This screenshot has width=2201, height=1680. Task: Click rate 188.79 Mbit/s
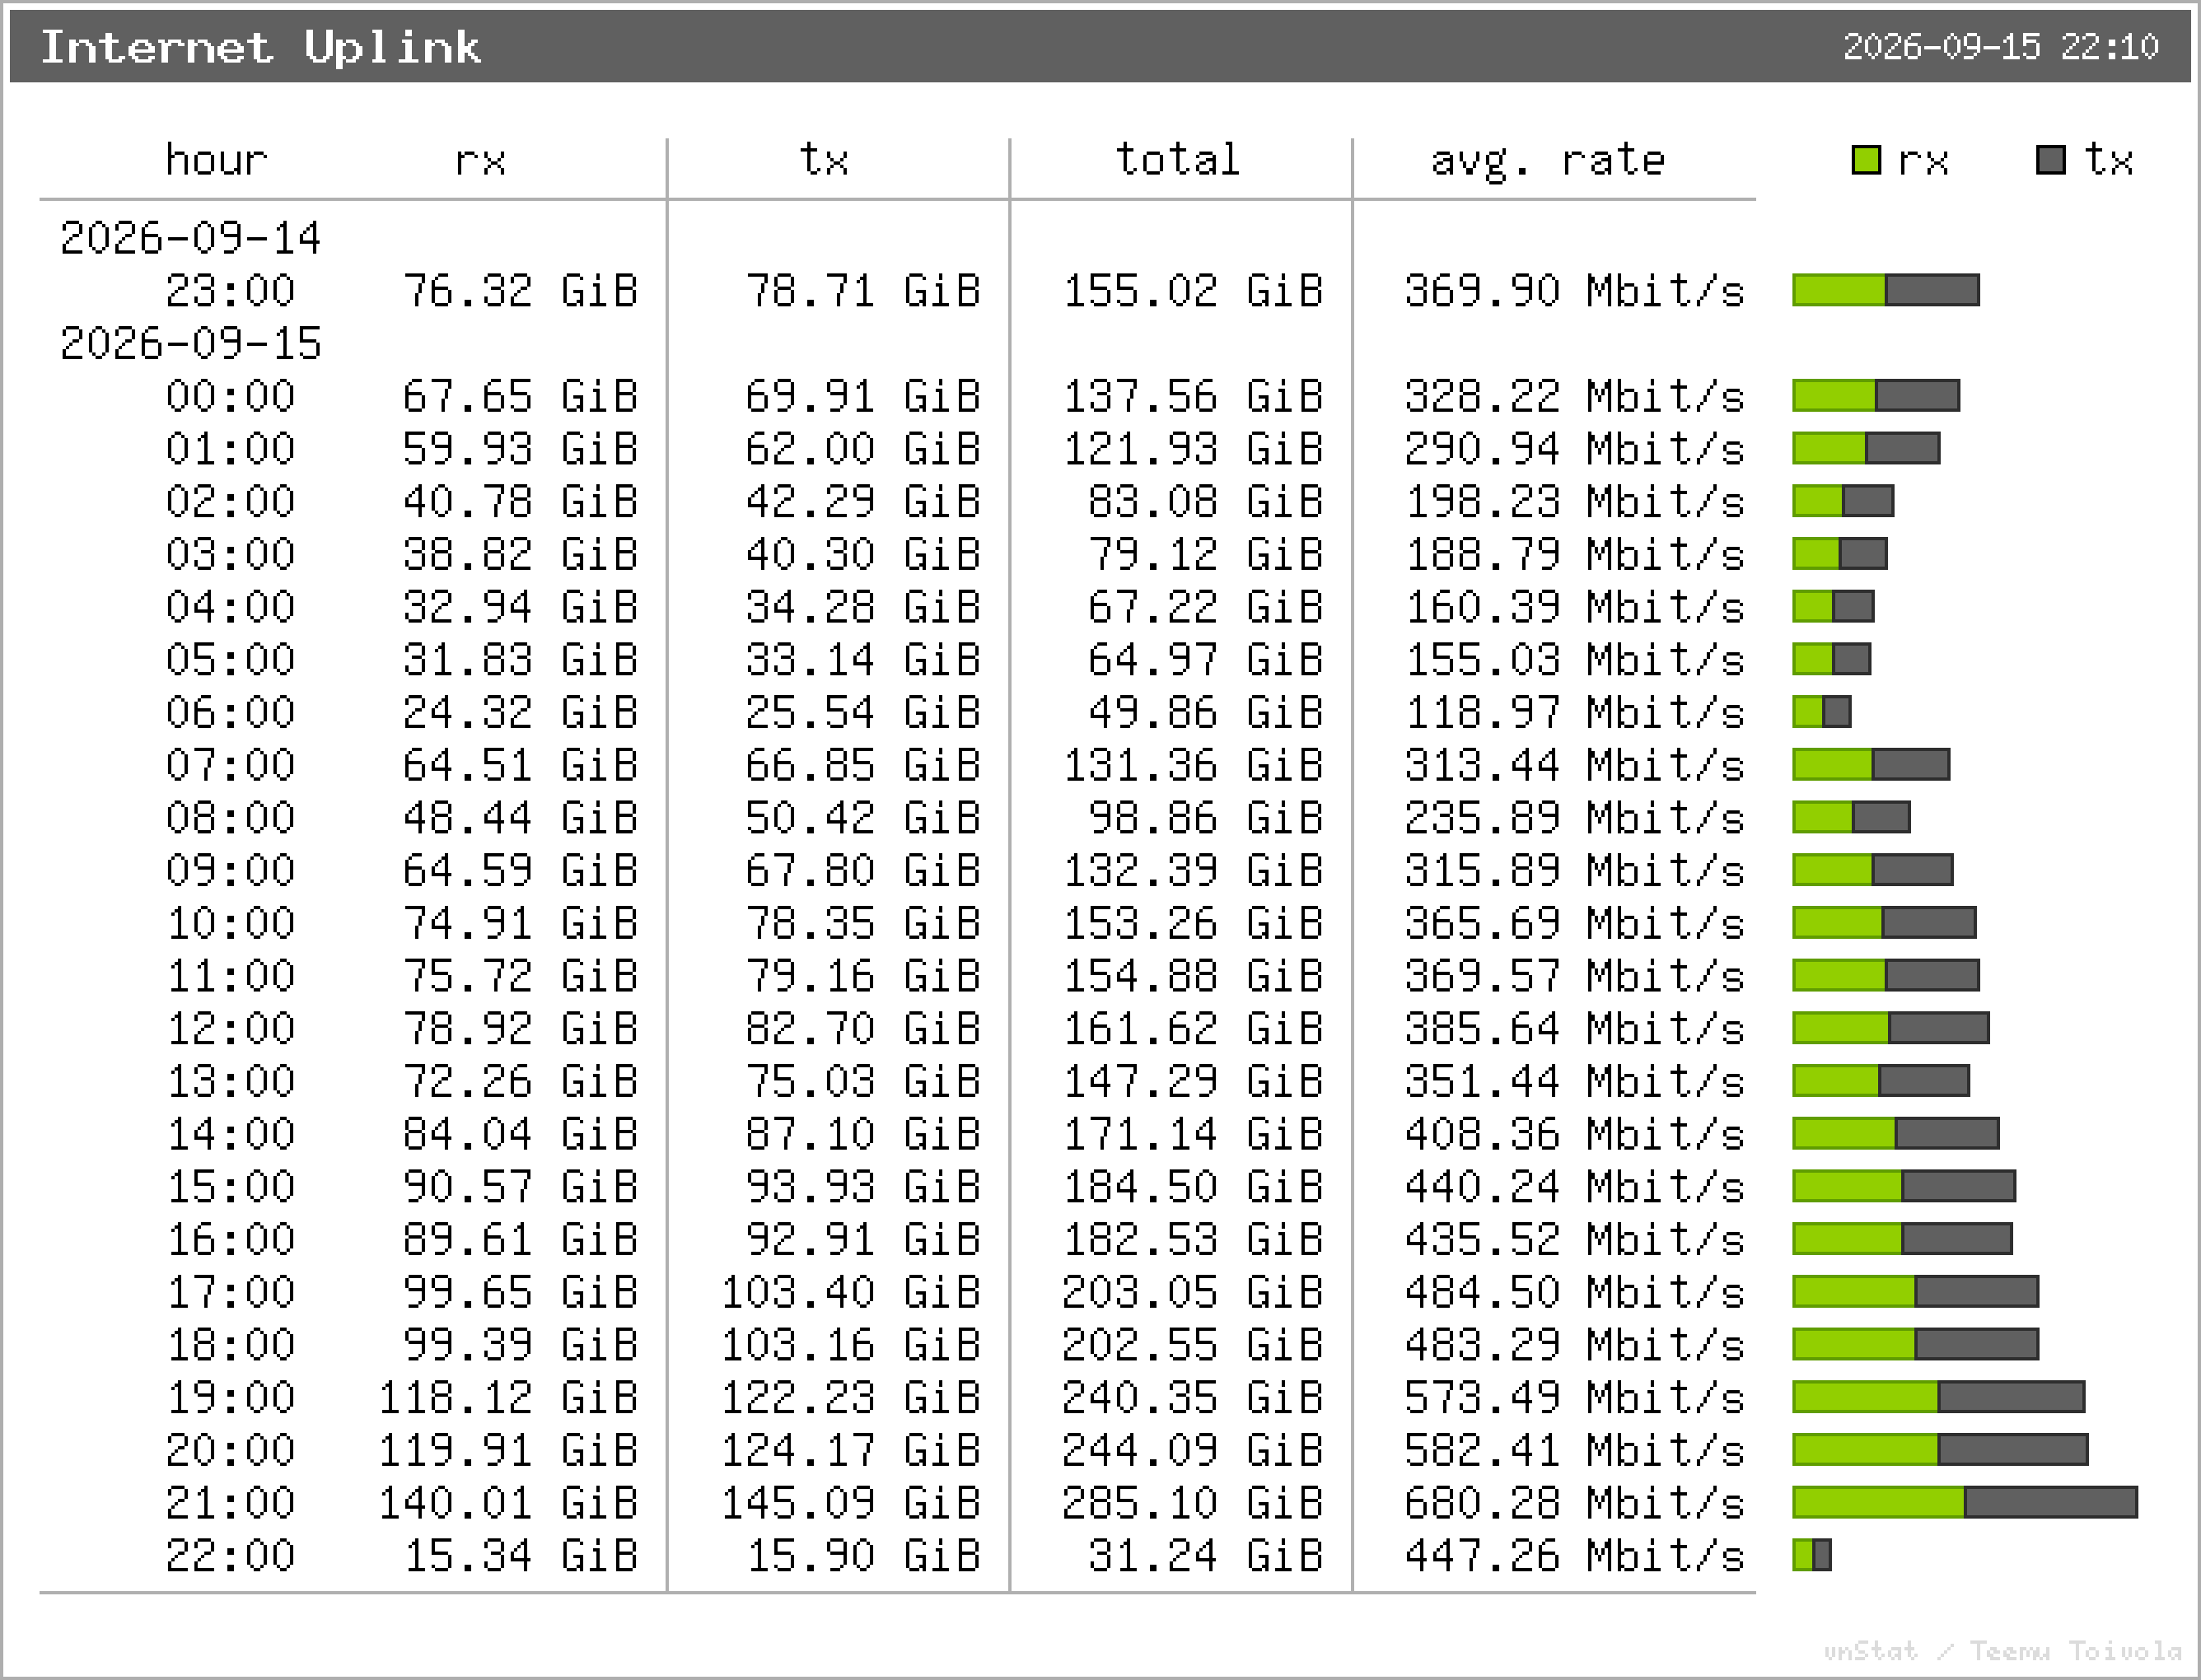tap(1574, 554)
